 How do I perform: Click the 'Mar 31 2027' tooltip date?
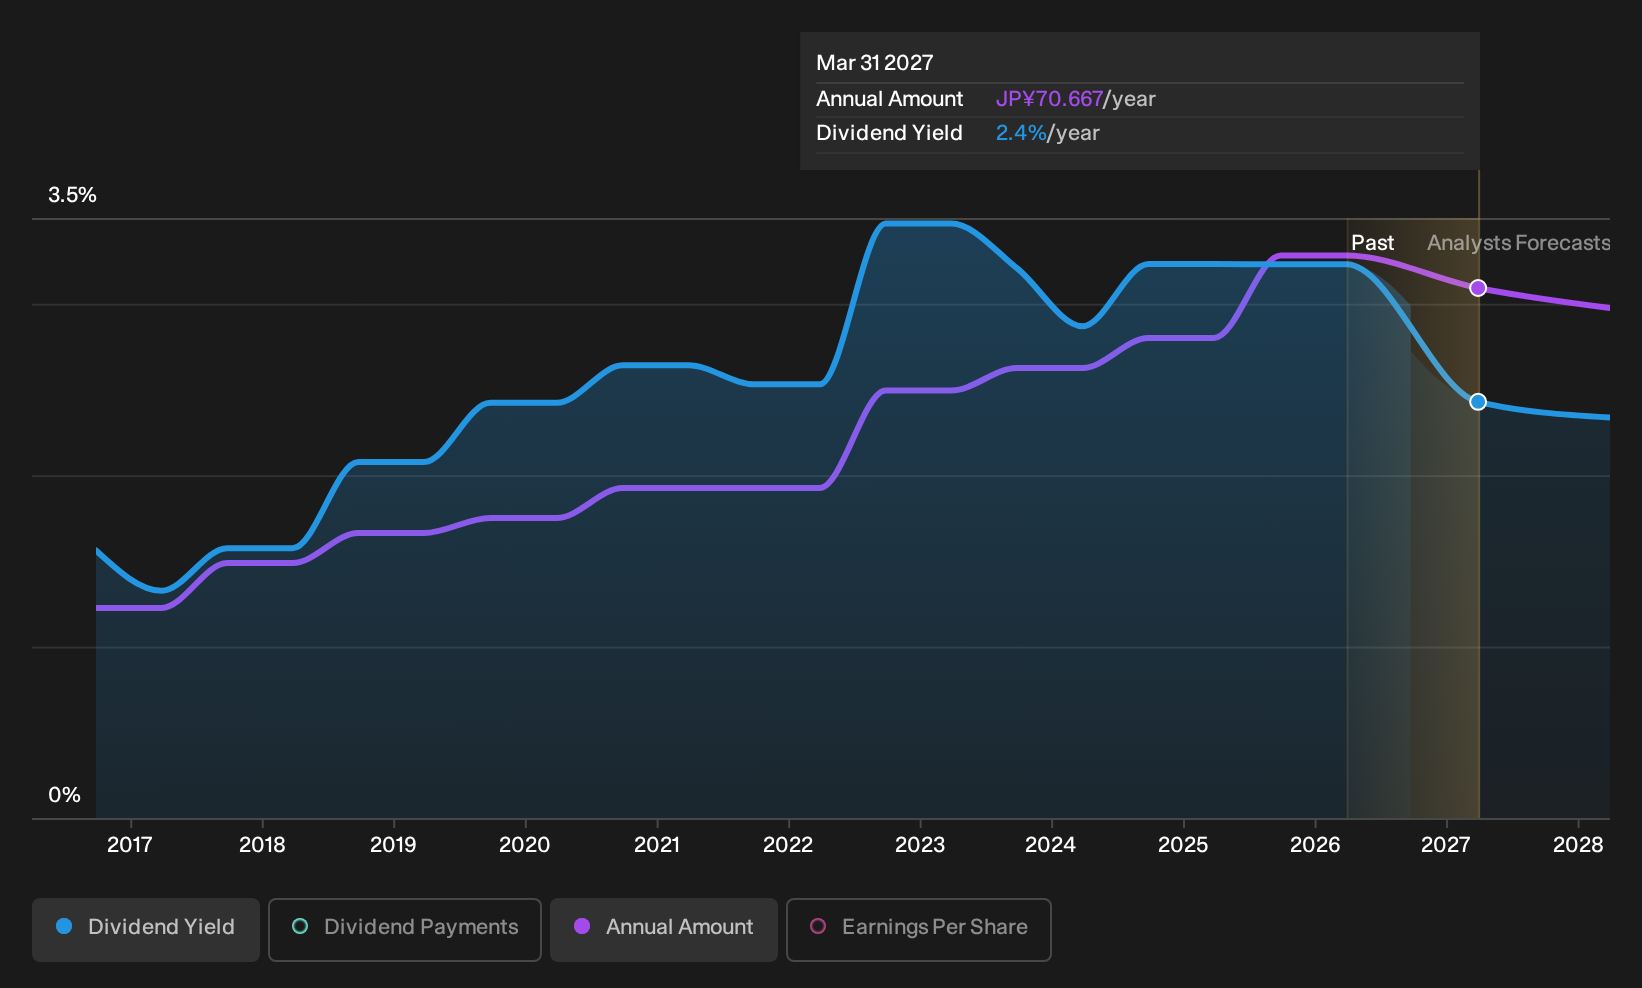point(875,63)
